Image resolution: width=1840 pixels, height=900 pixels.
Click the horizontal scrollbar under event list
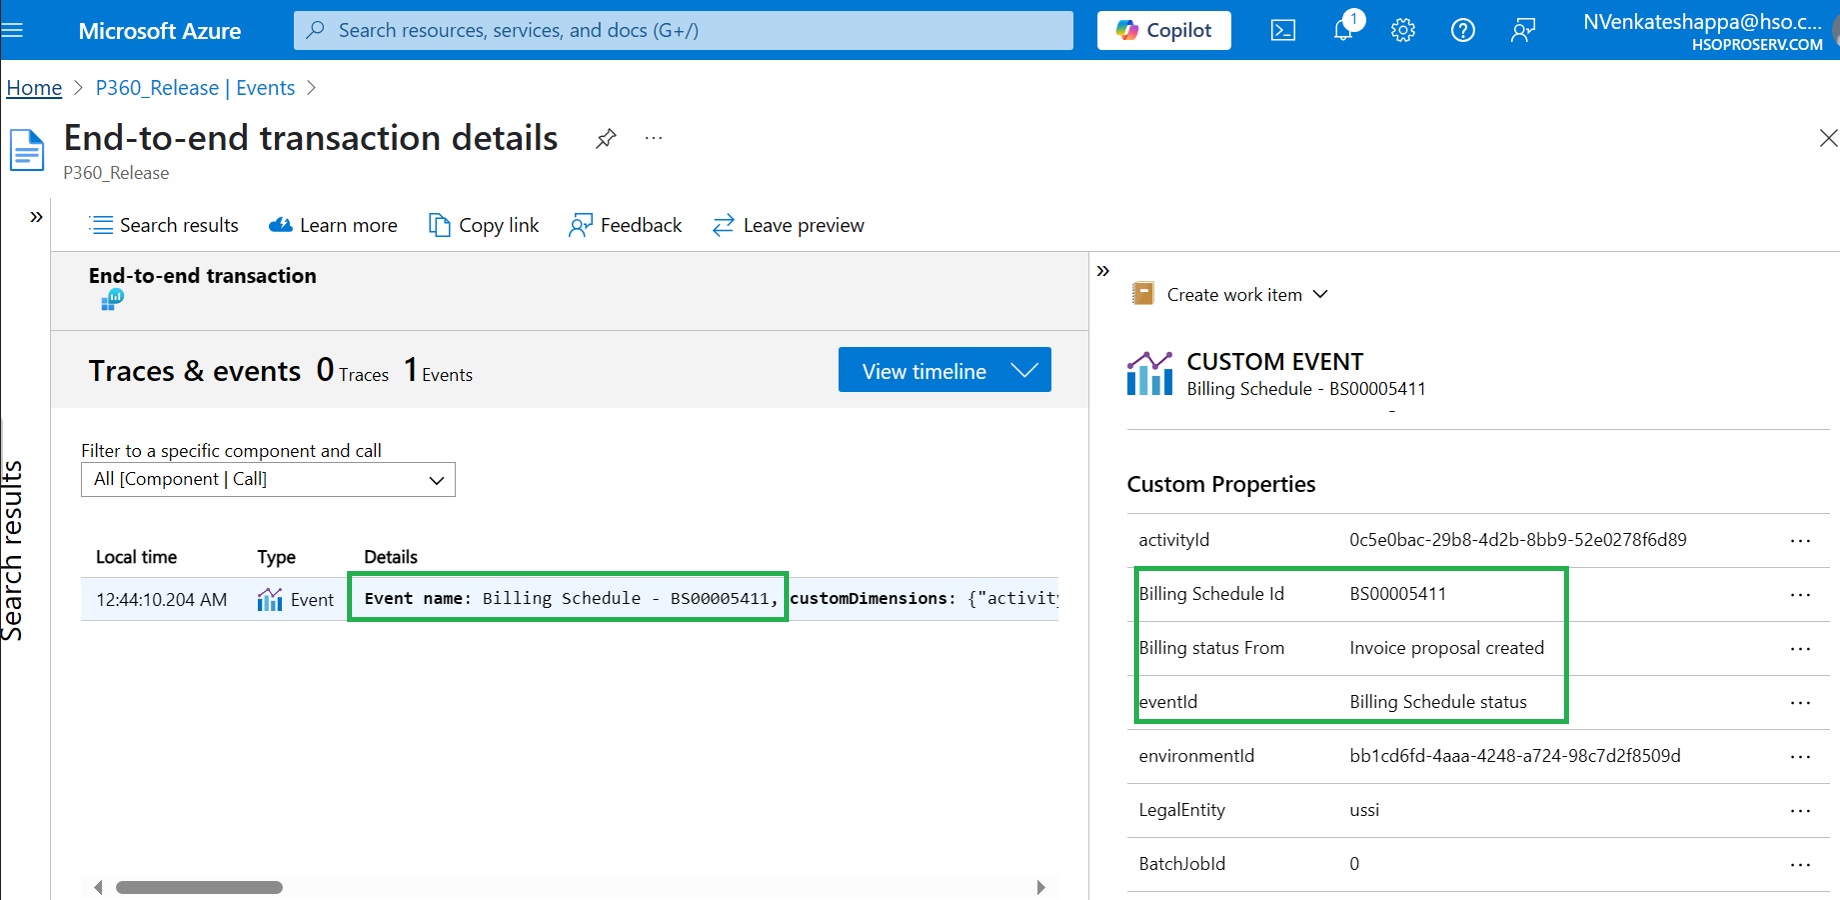pos(199,887)
